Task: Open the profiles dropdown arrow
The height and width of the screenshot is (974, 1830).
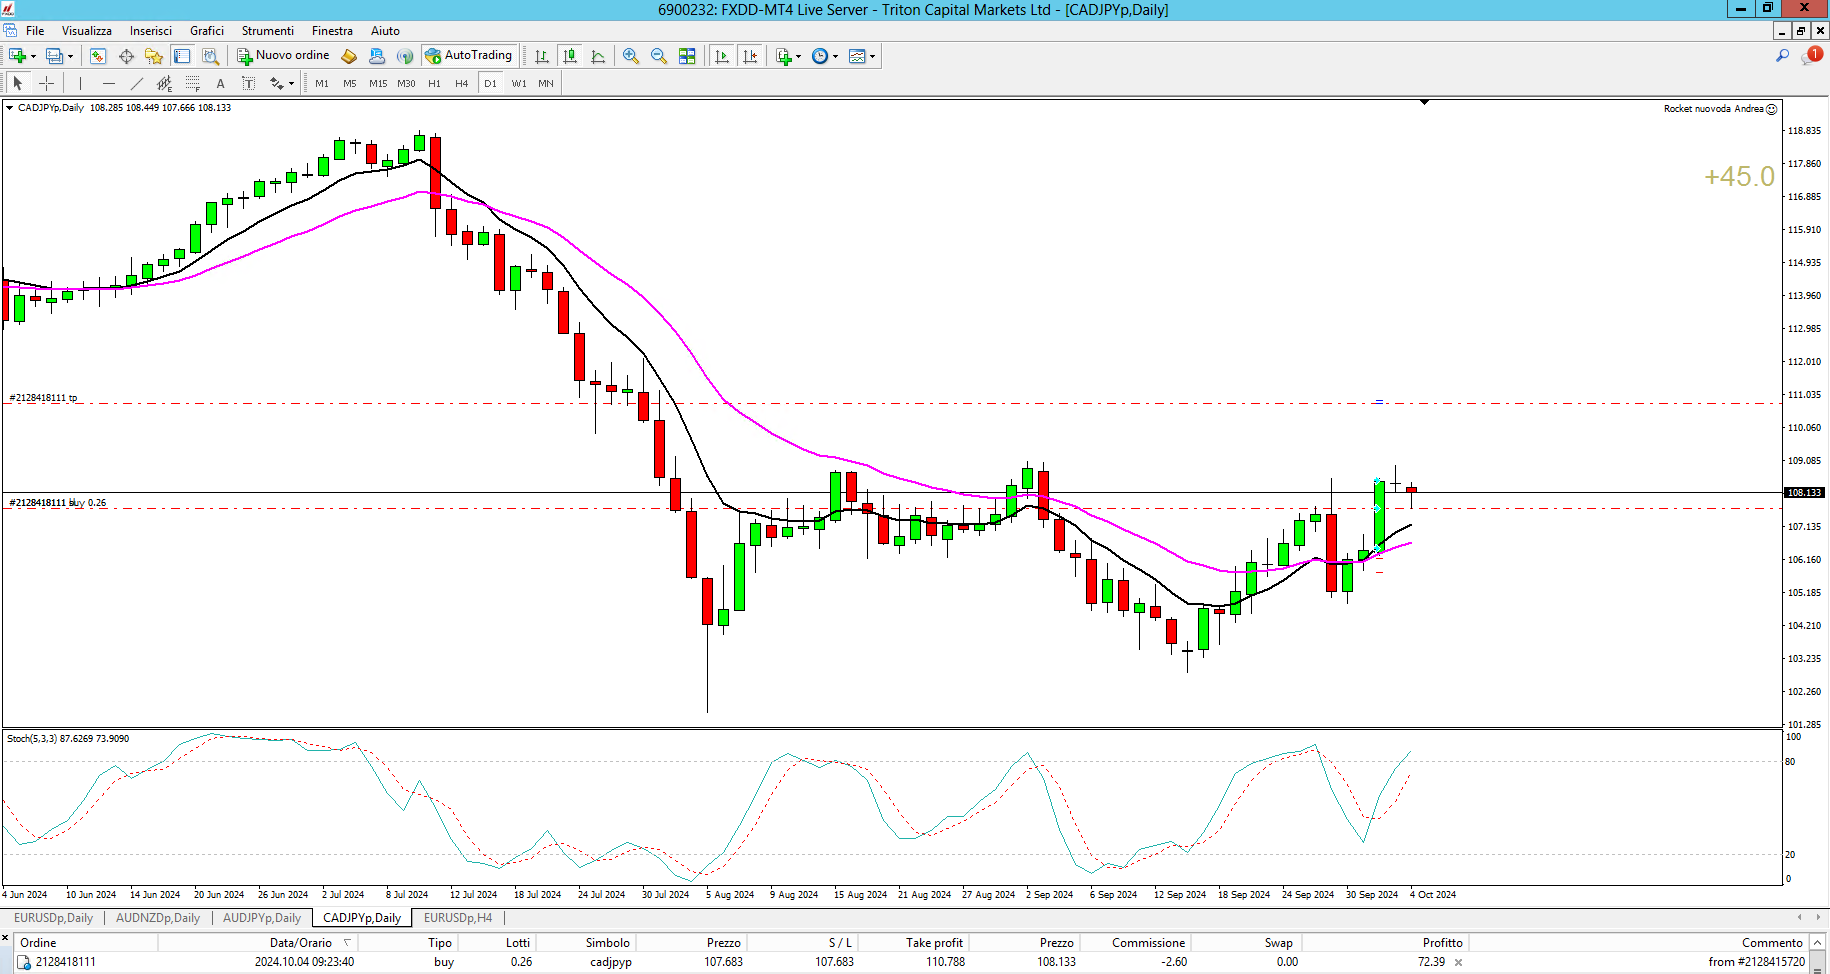Action: (70, 56)
